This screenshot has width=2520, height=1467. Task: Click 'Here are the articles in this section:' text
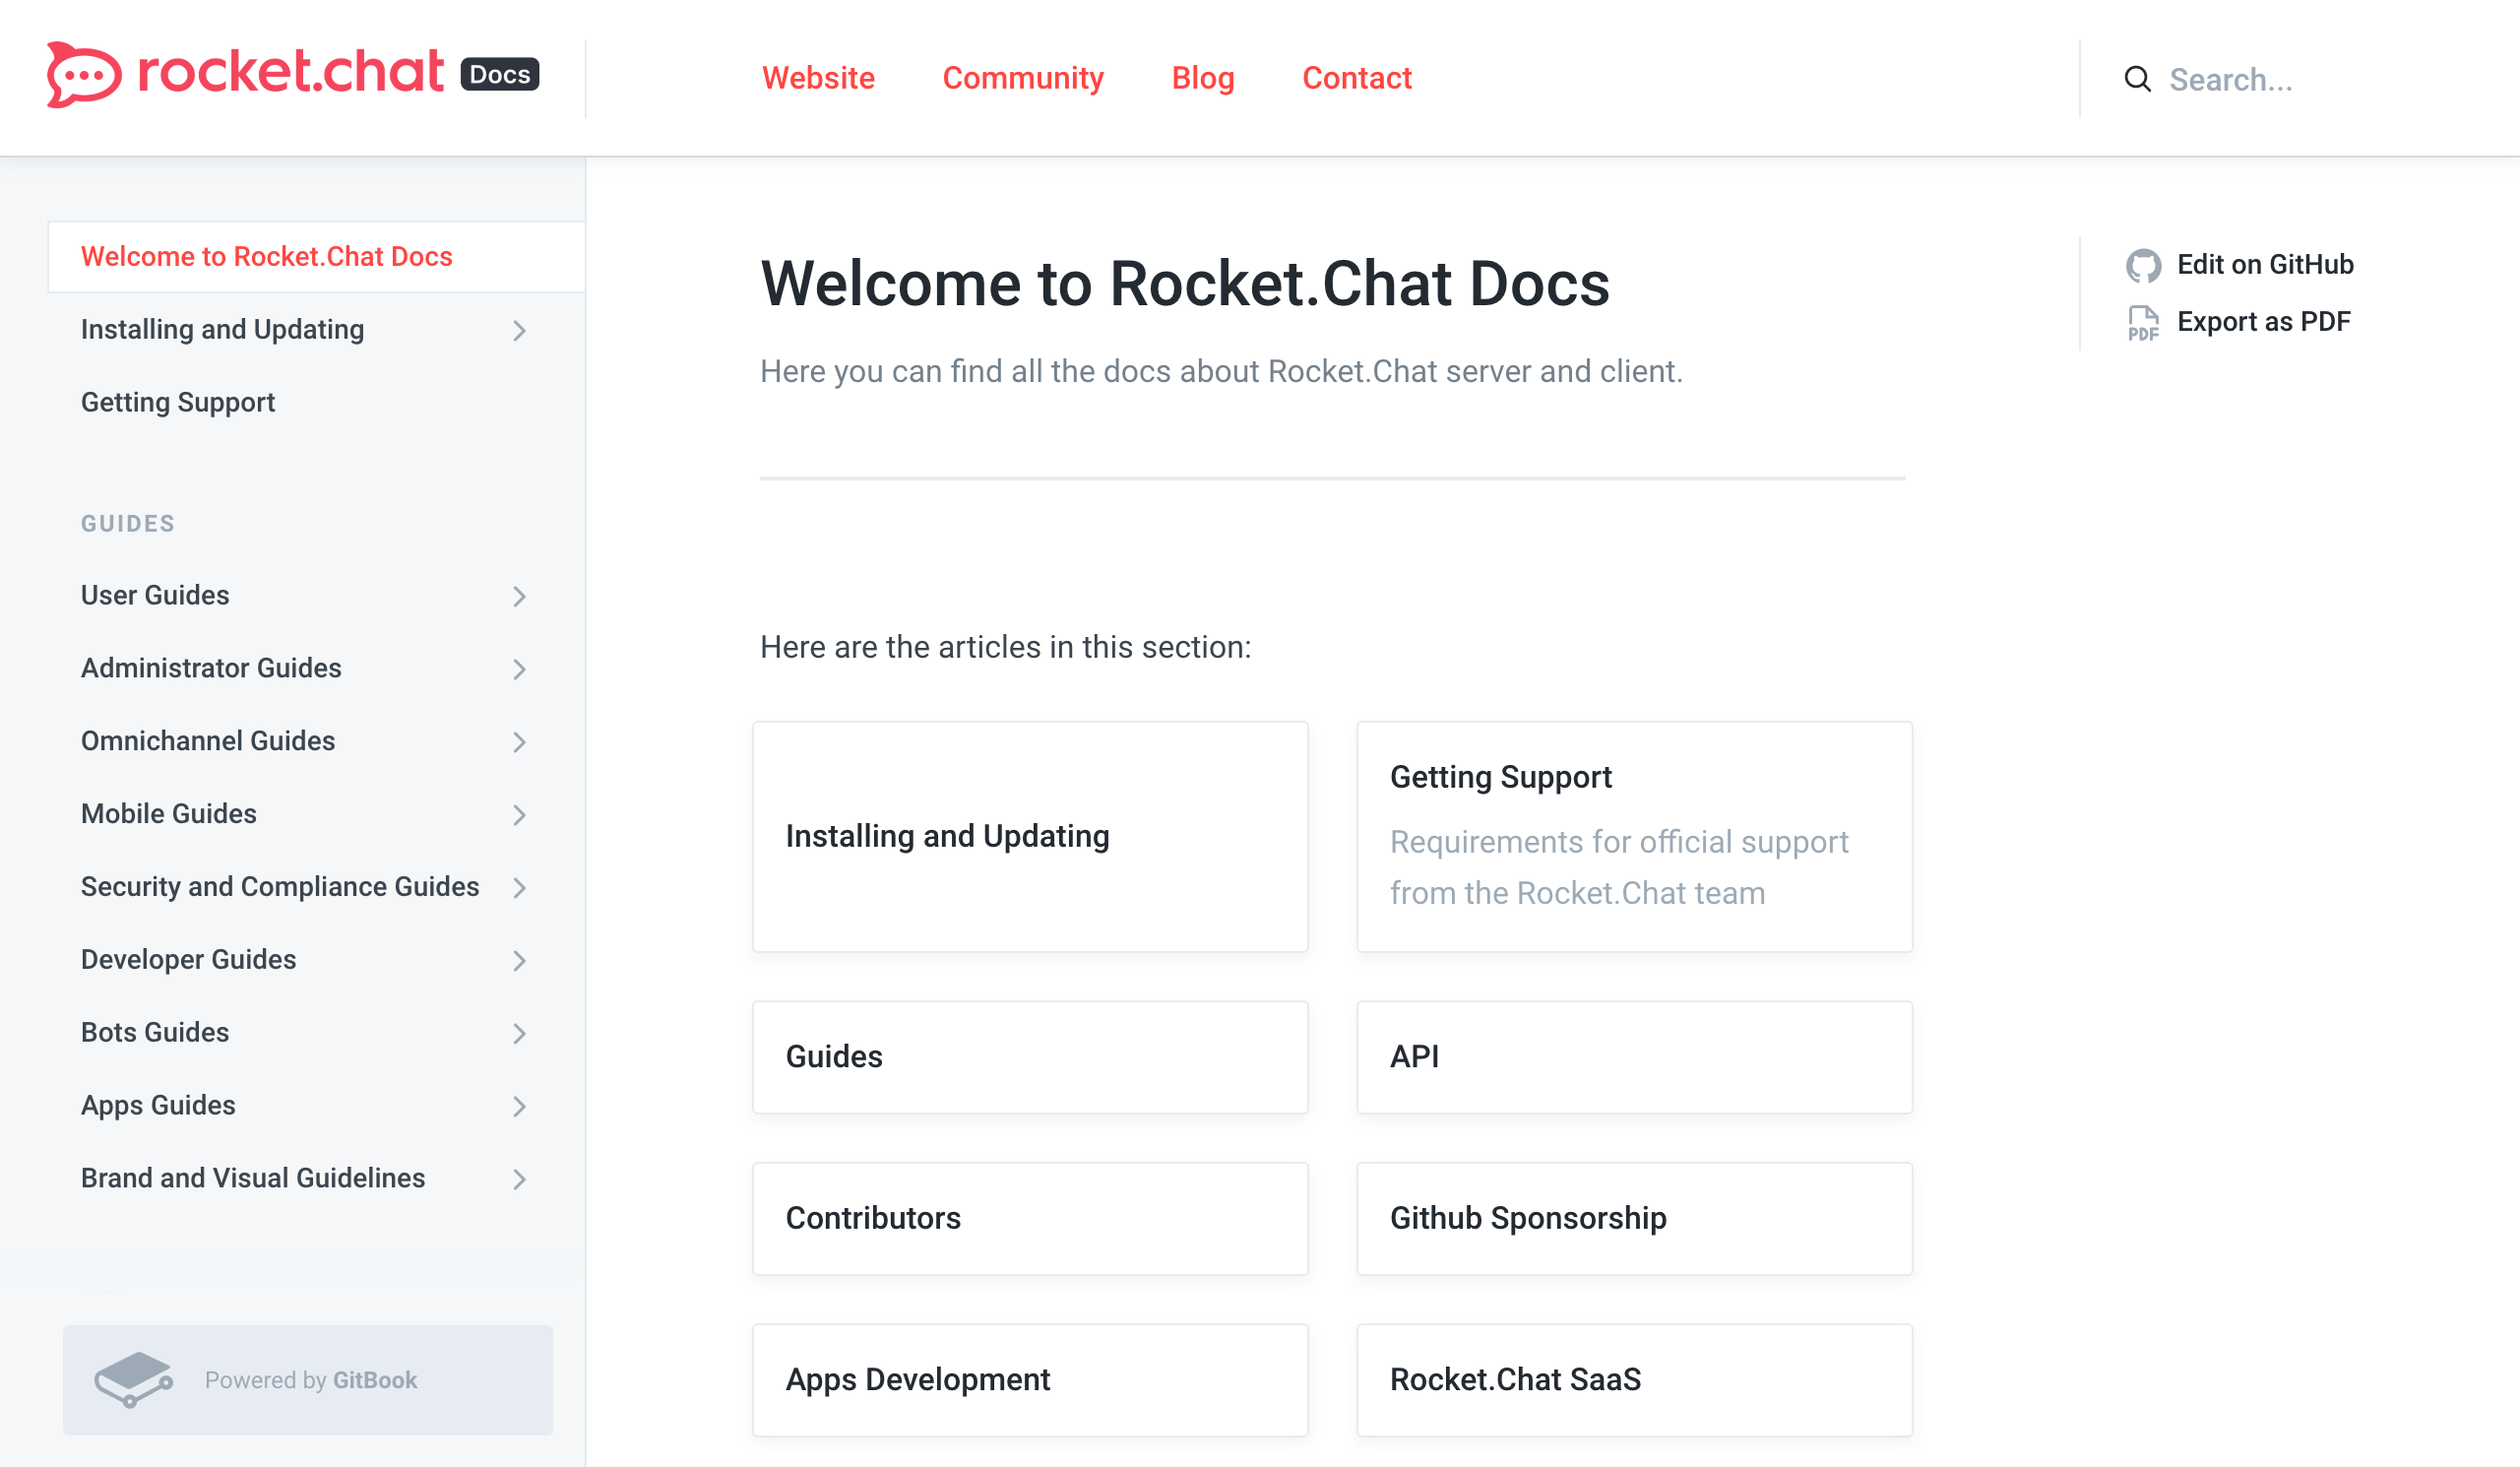pyautogui.click(x=1006, y=648)
